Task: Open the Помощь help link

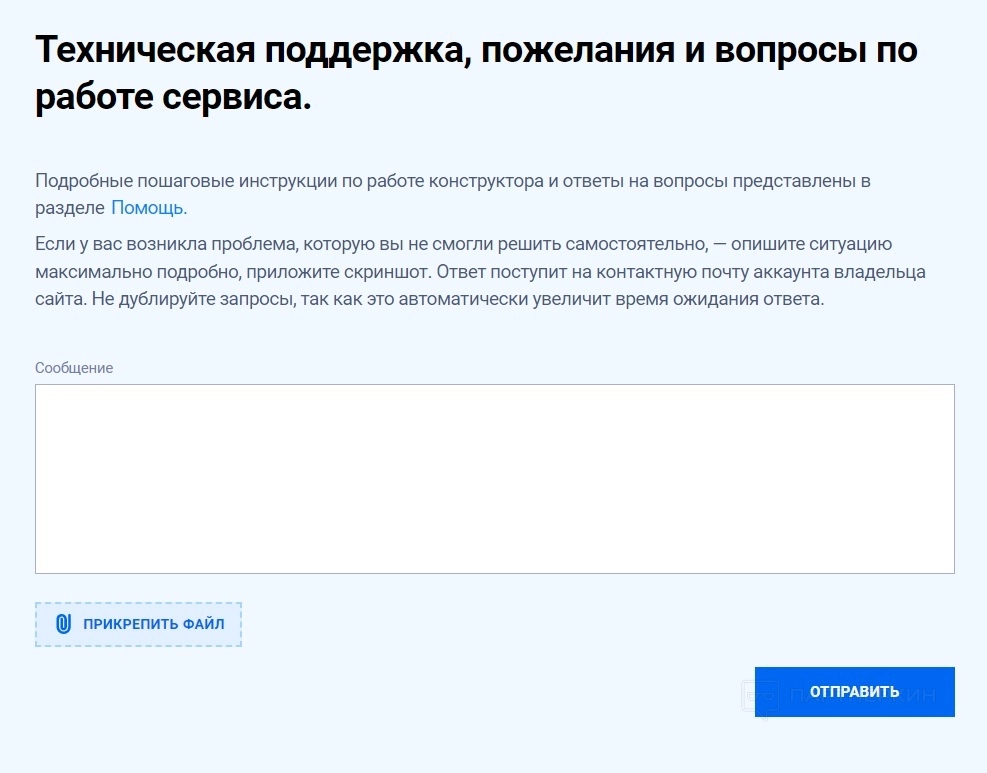Action: tap(149, 208)
